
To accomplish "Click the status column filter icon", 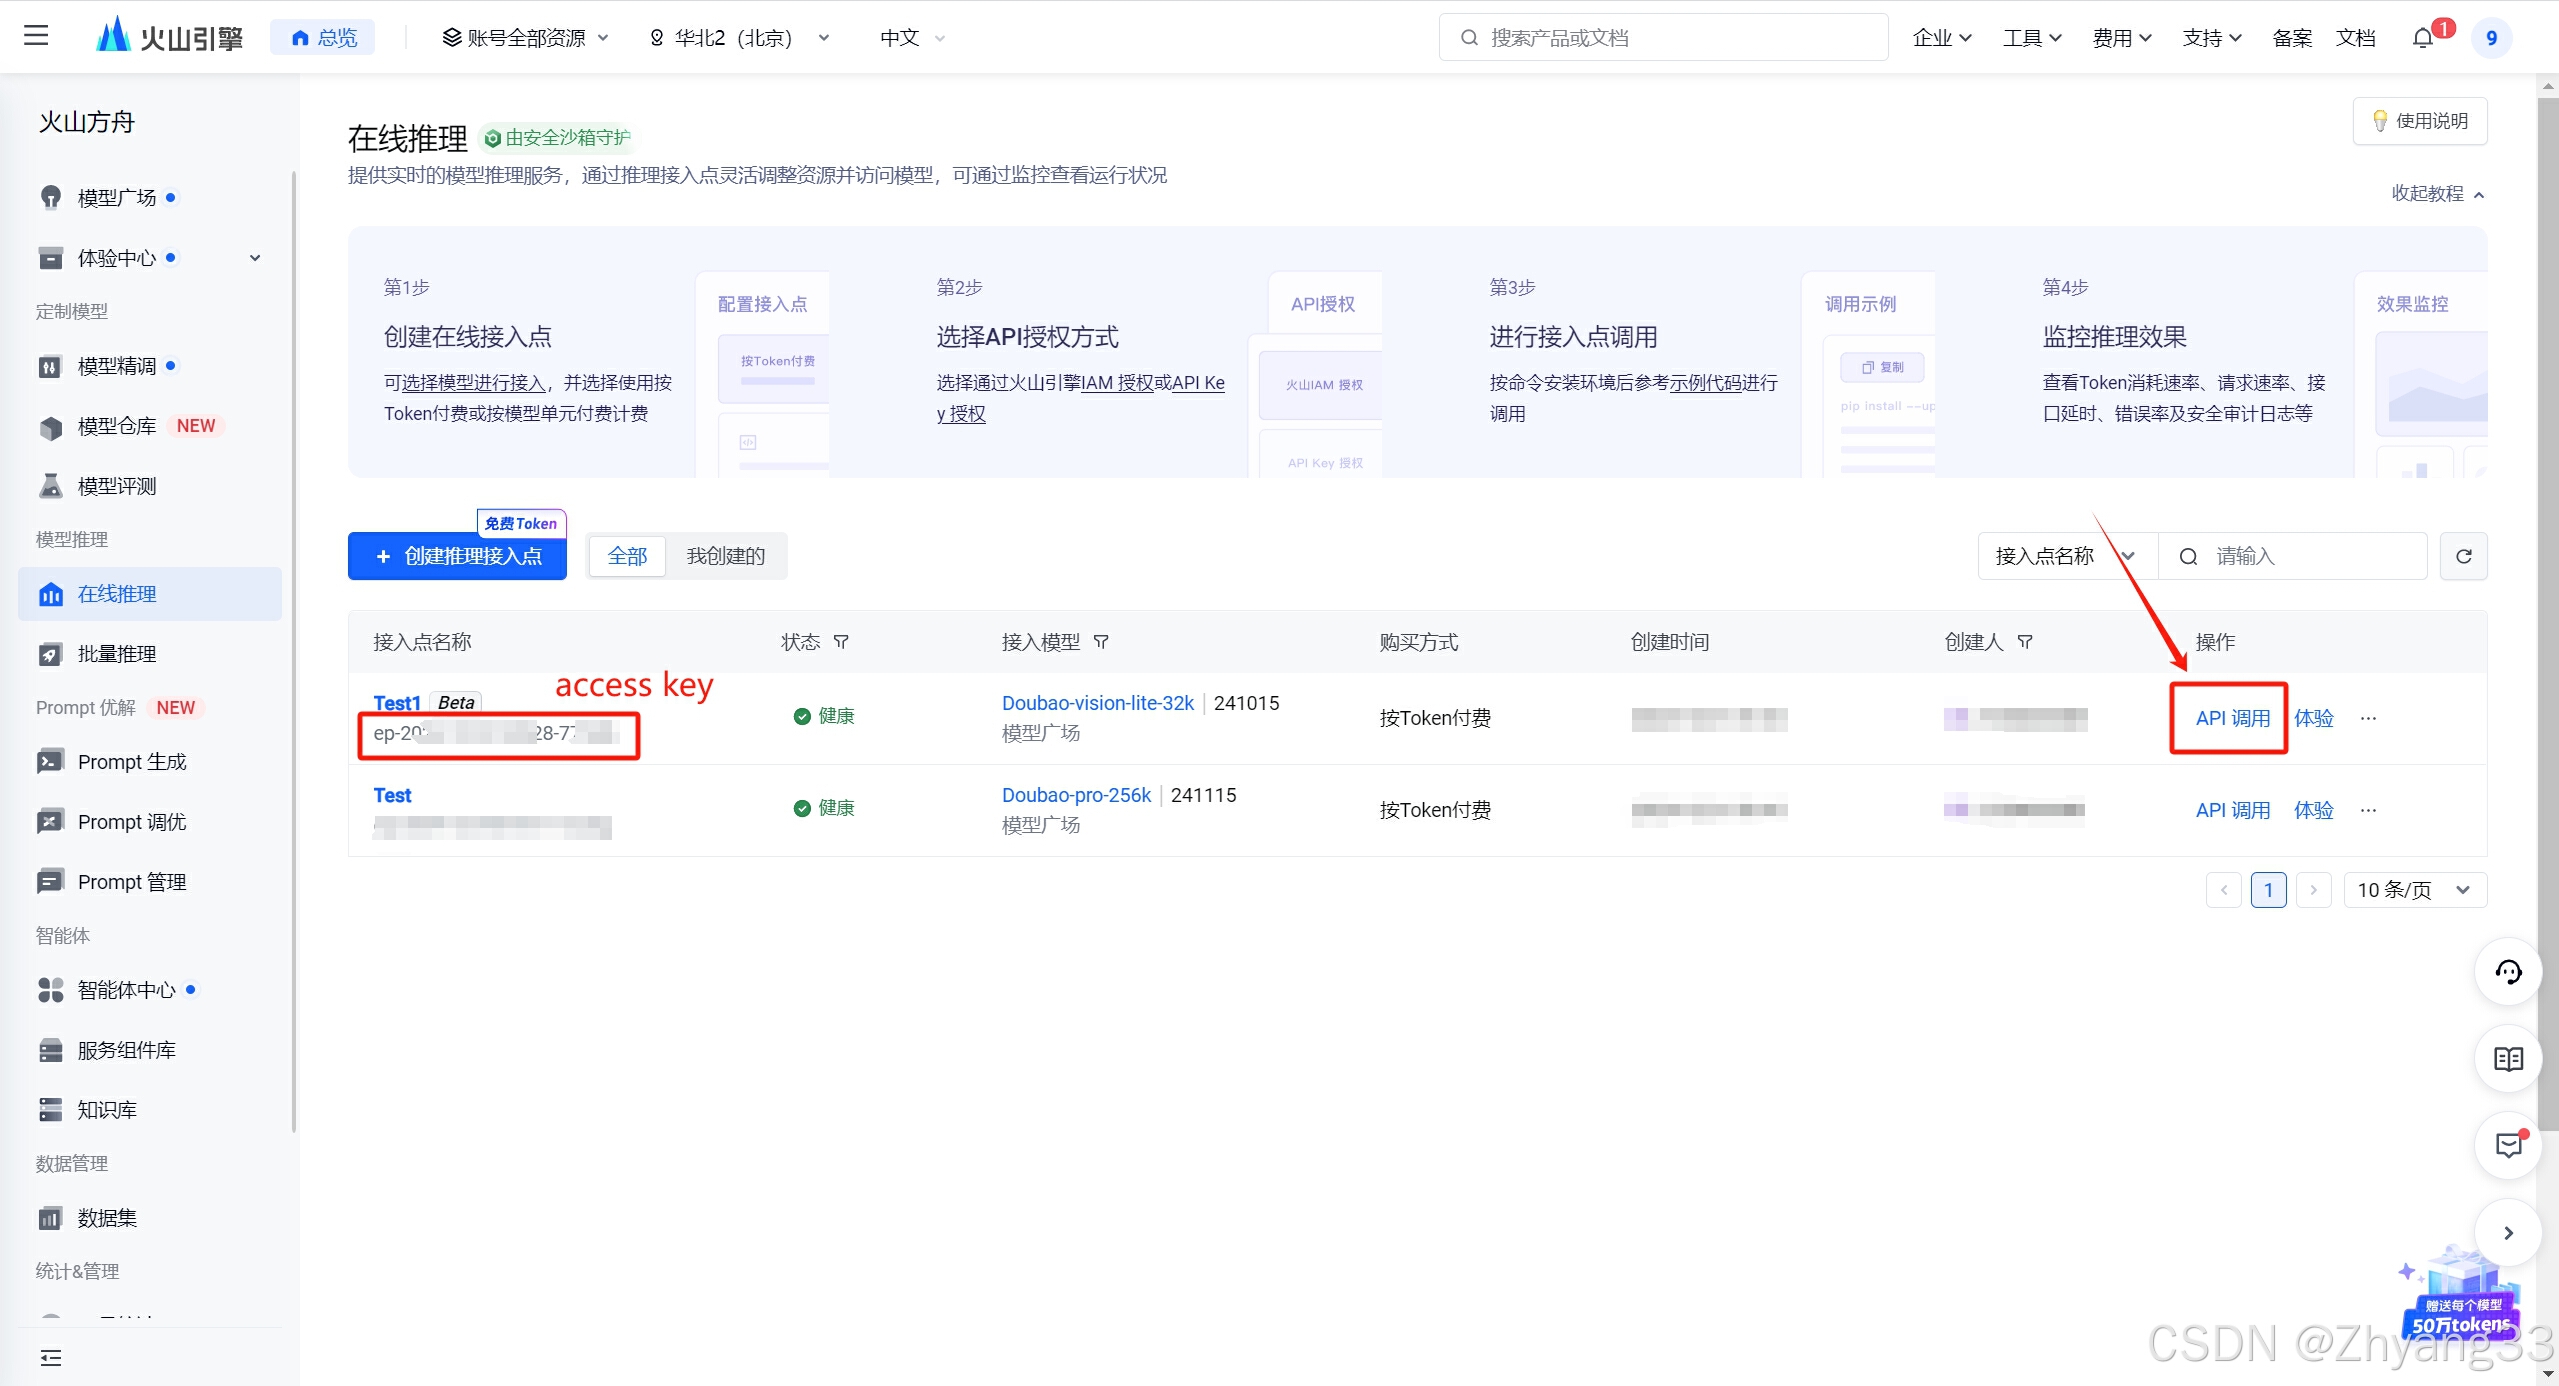I will point(841,642).
